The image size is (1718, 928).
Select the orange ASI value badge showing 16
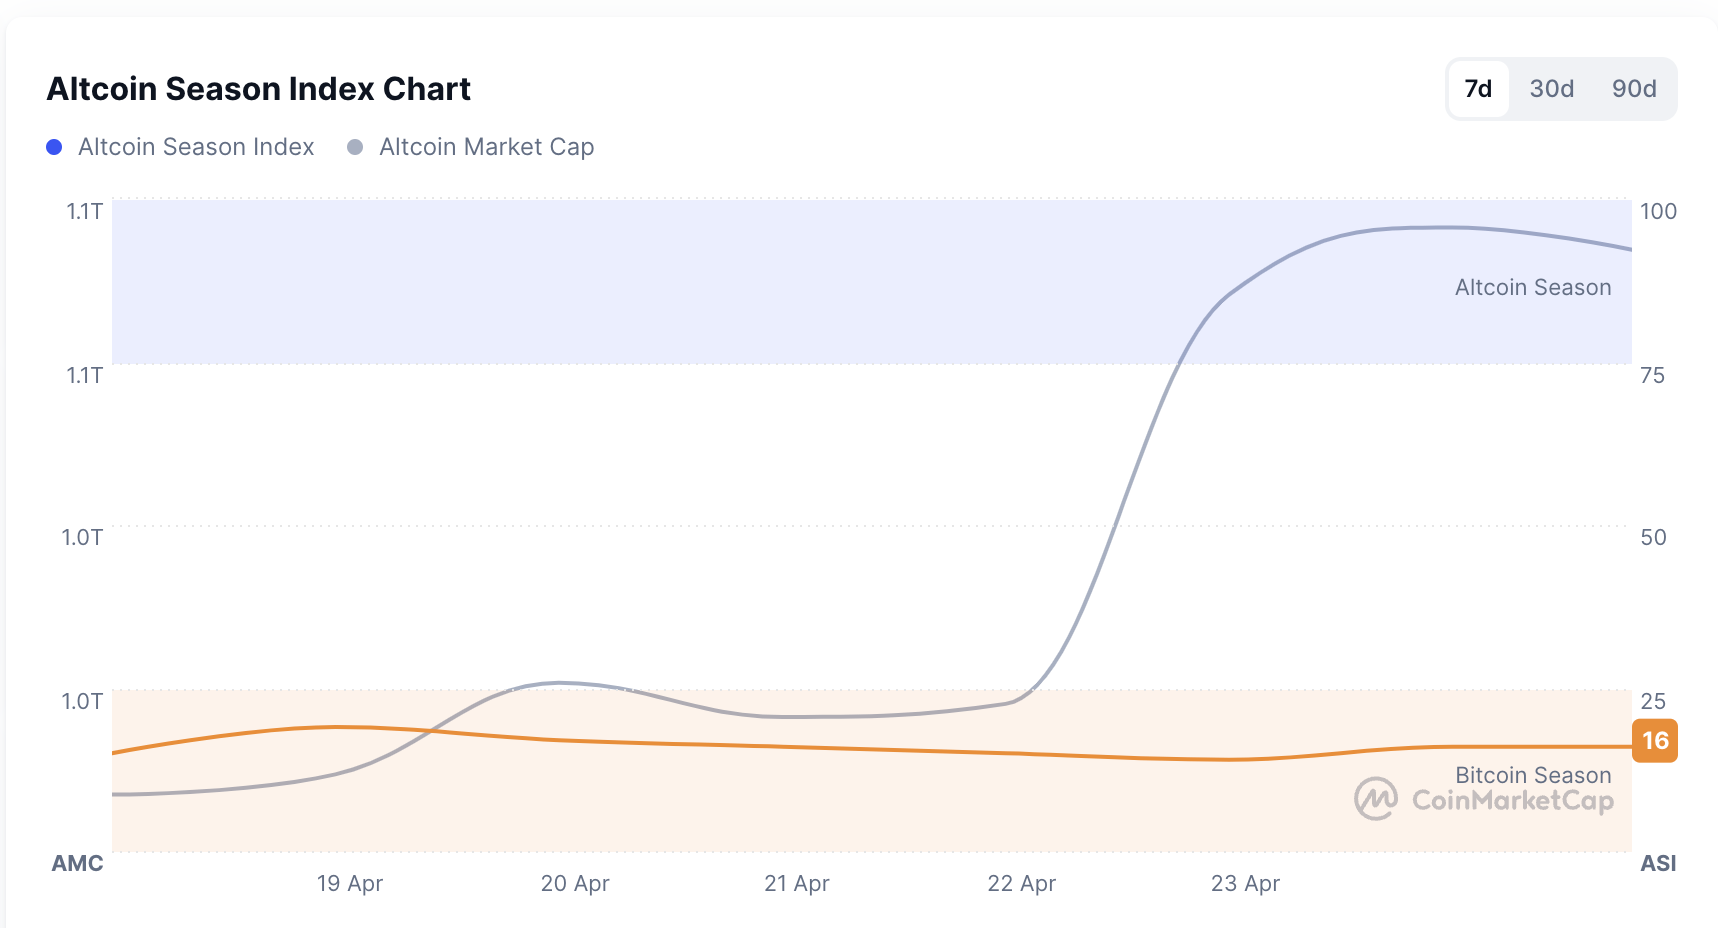coord(1655,741)
